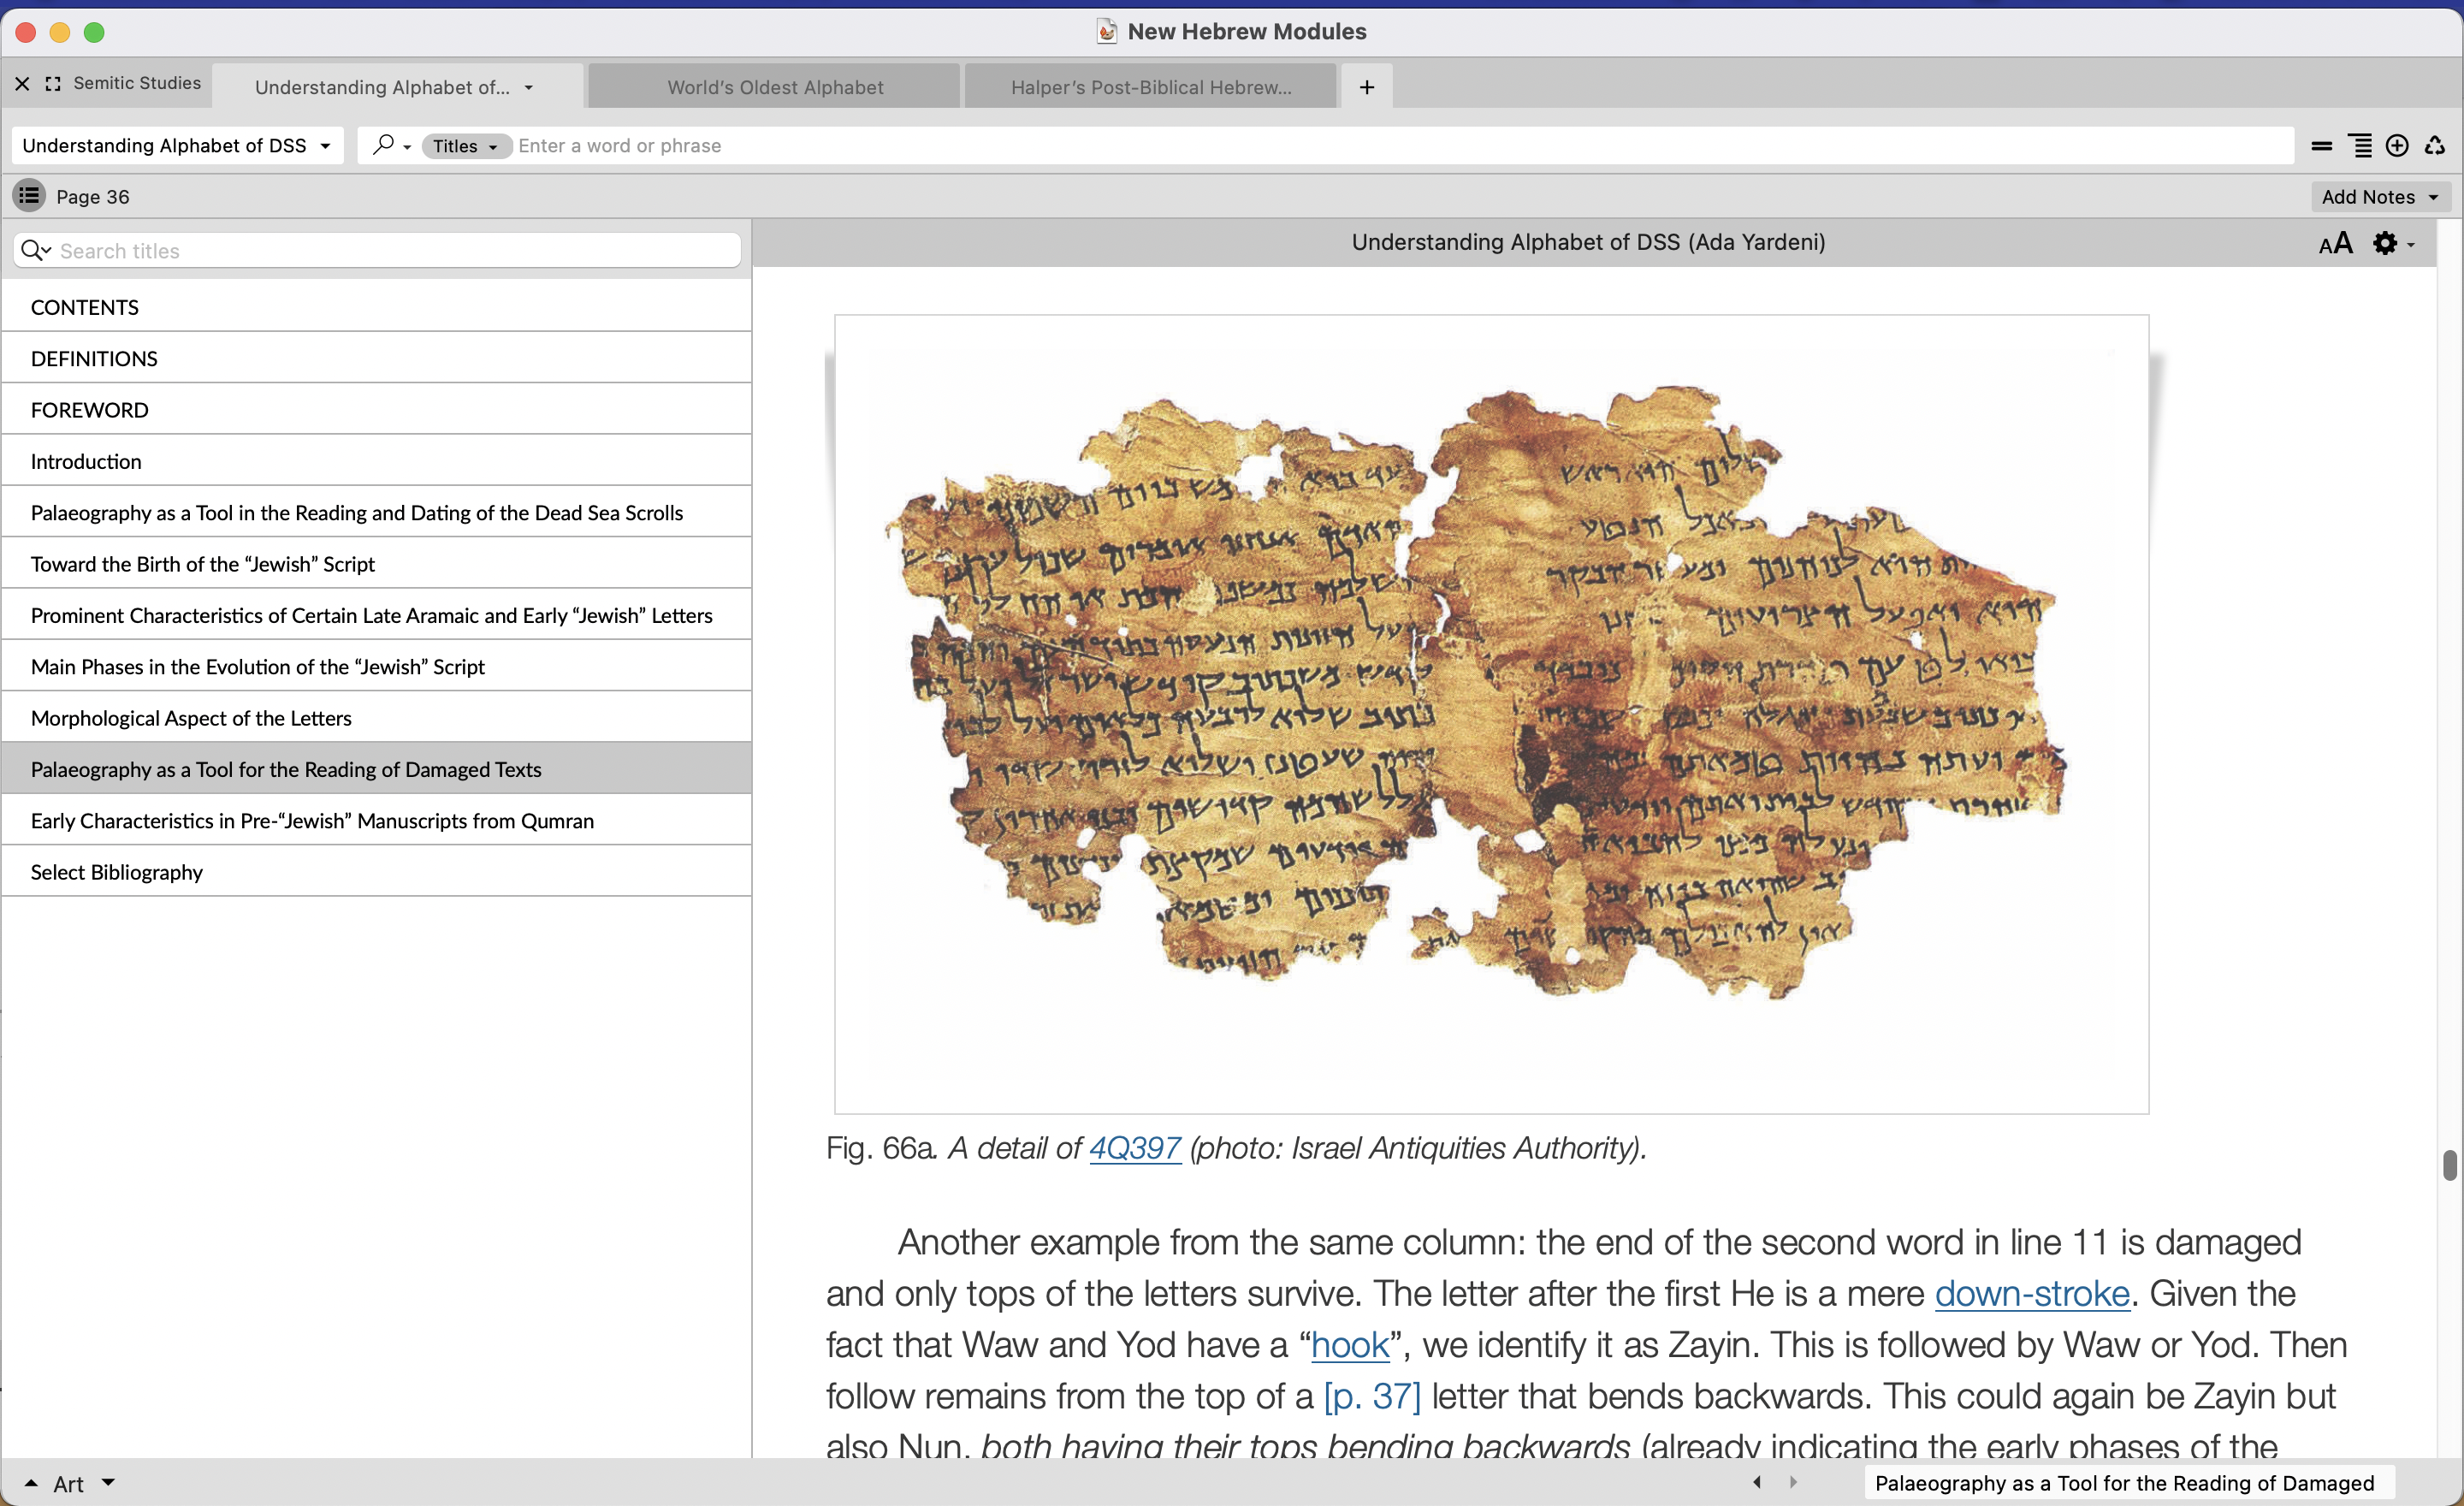This screenshot has width=2464, height=1506.
Task: Open the Understanding Alphabet of DSS module dropdown
Action: coord(177,146)
